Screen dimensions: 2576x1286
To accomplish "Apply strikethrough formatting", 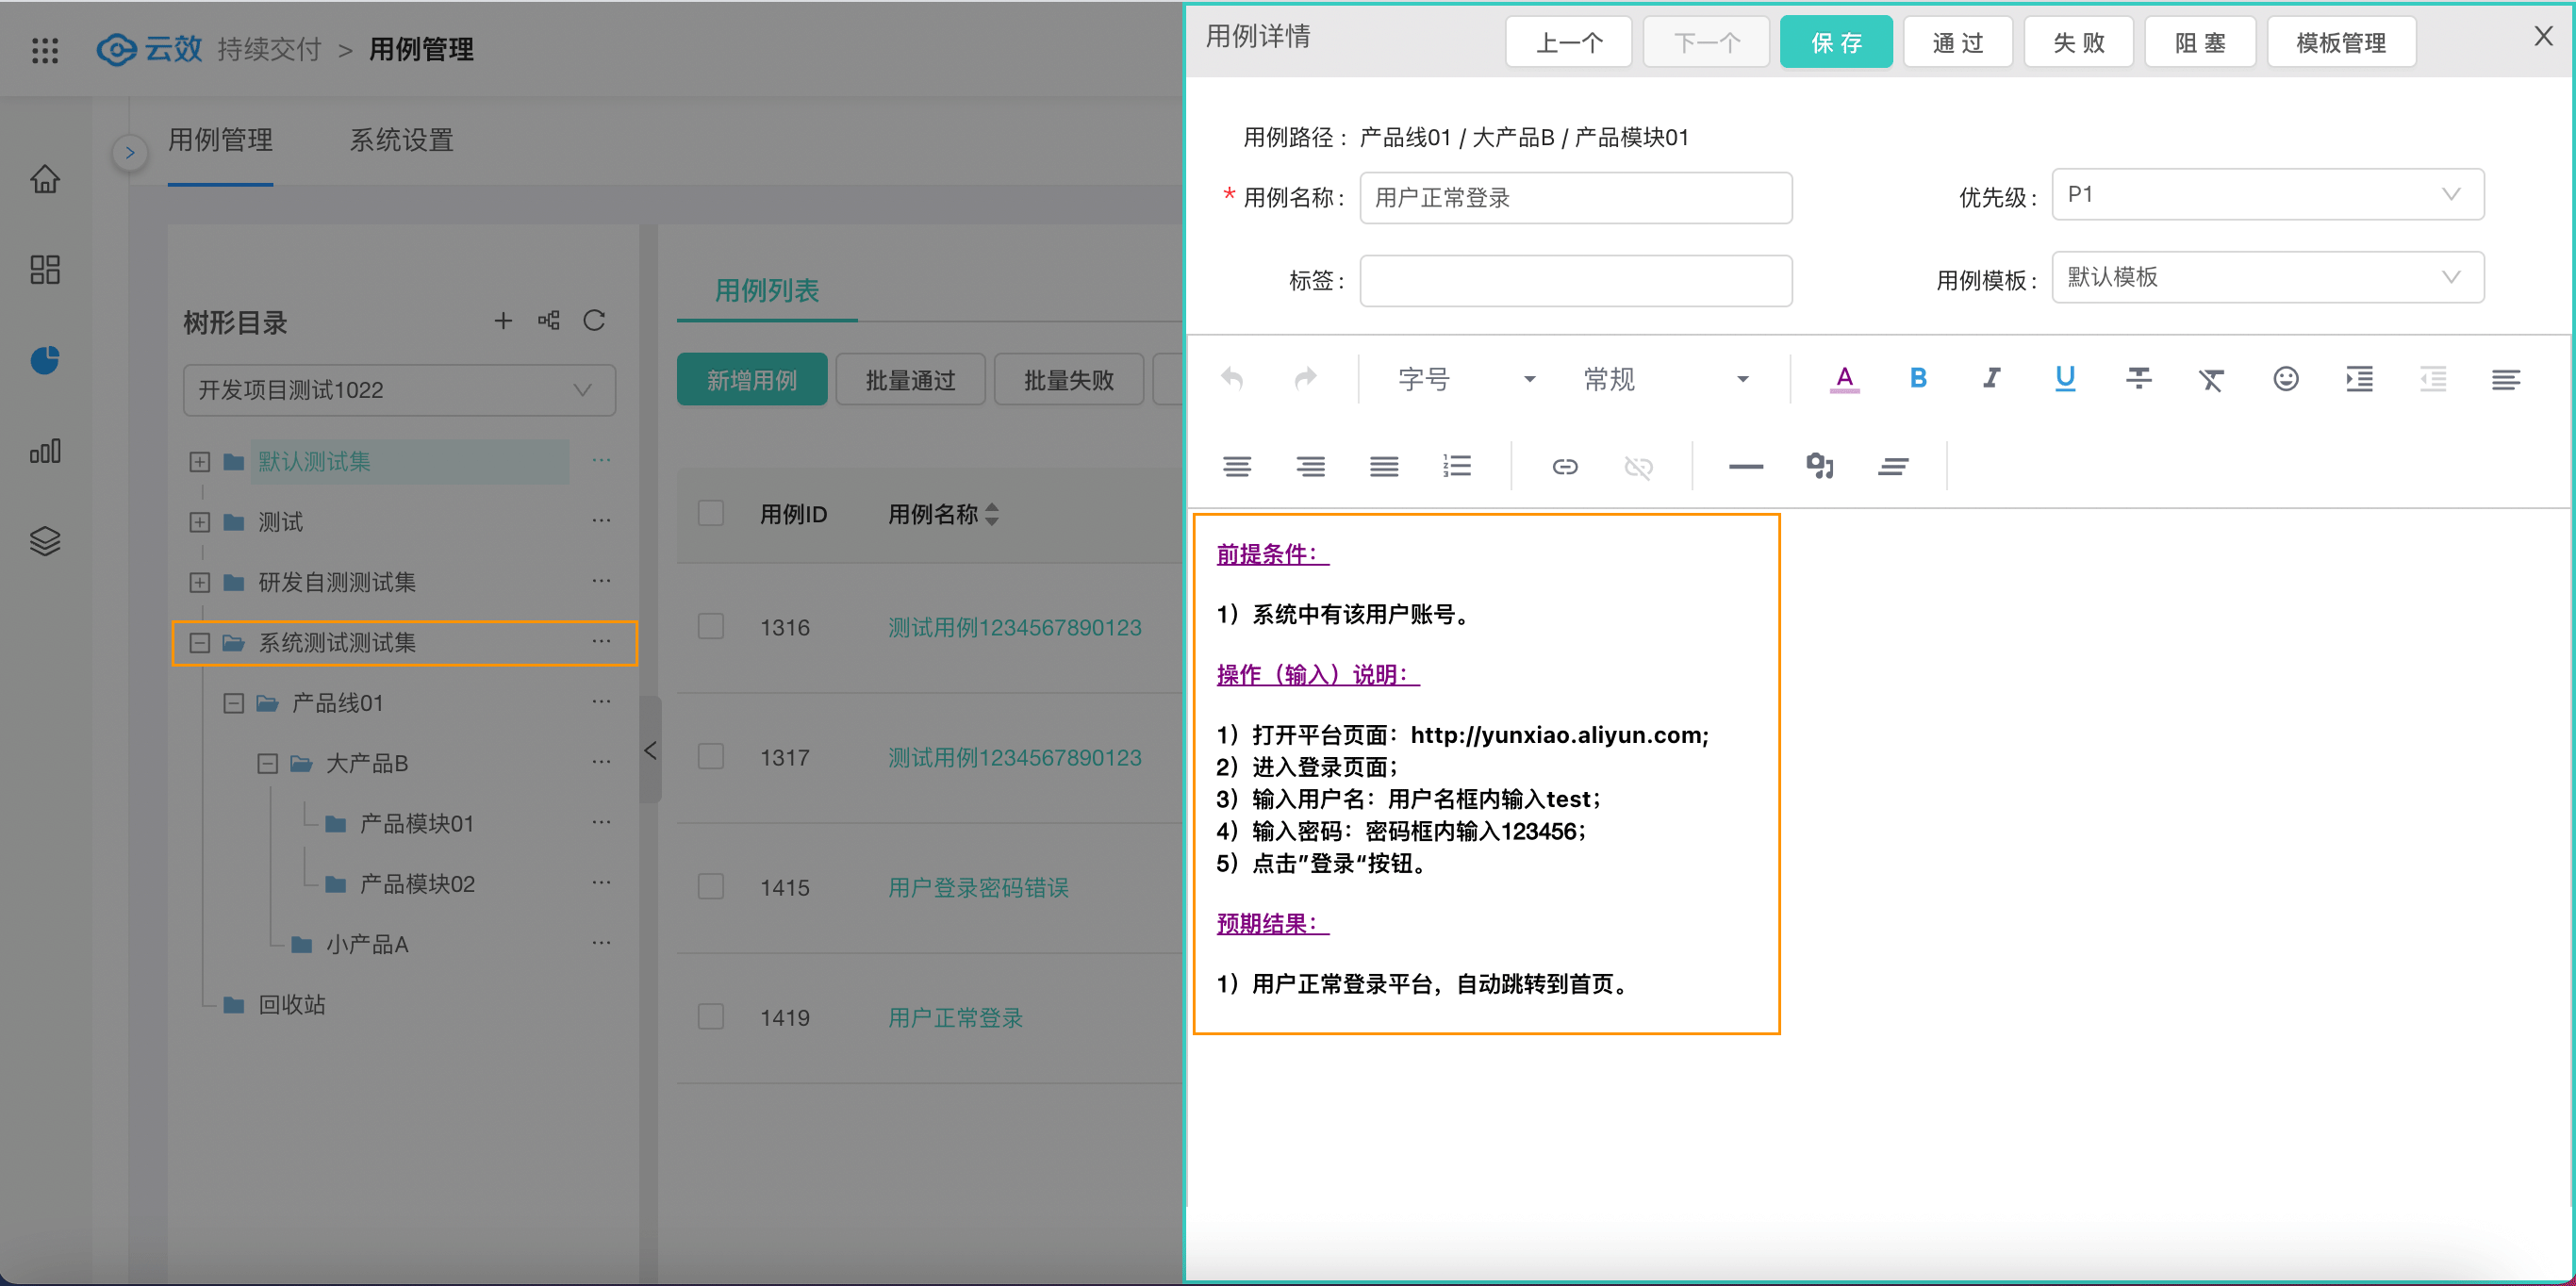I will click(x=2139, y=379).
